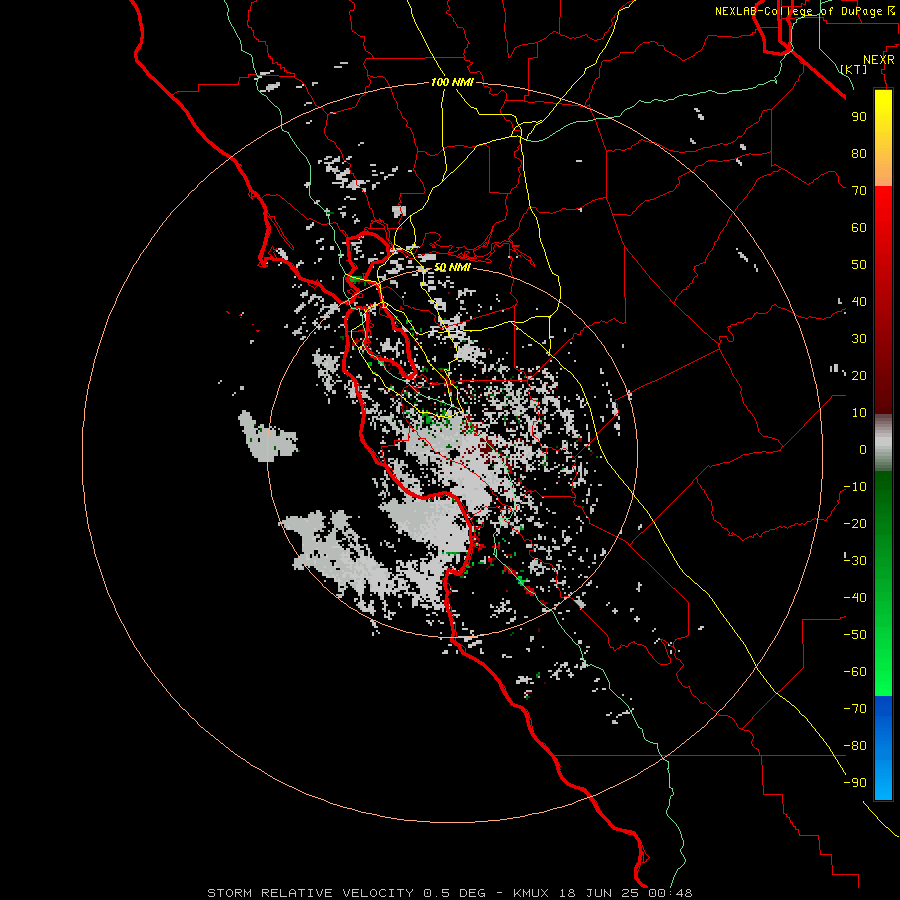Click the "-40" value on velocity scale
The height and width of the screenshot is (900, 900).
[855, 598]
